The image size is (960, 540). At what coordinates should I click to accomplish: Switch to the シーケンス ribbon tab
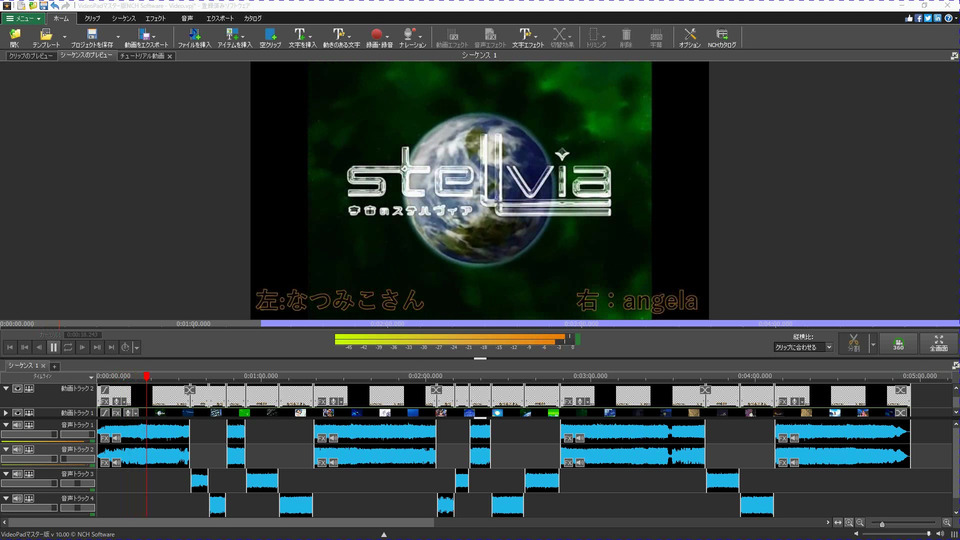pos(124,18)
